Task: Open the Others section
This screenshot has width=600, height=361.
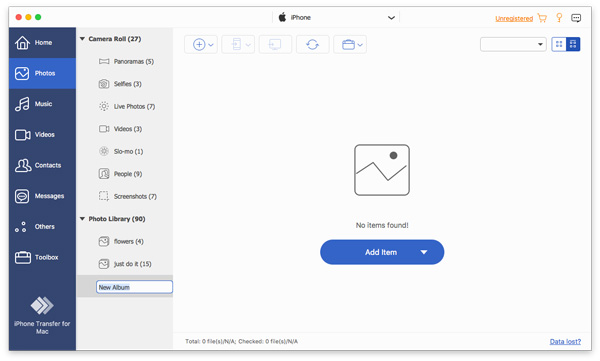Action: (42, 226)
